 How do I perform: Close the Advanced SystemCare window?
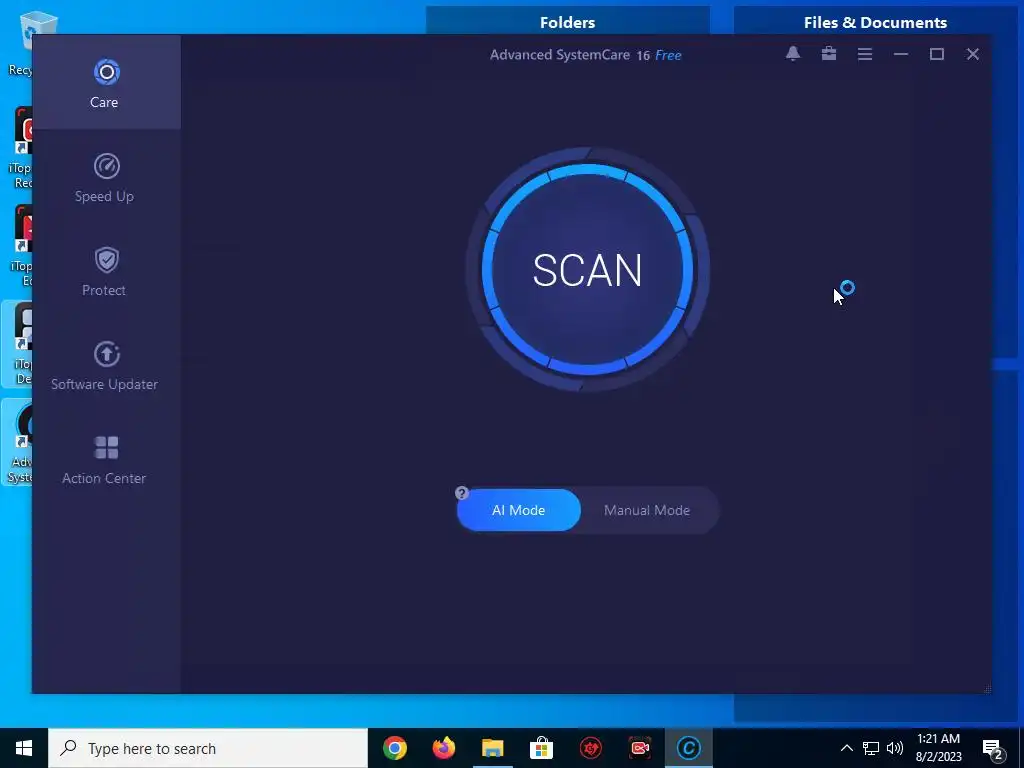[x=972, y=54]
